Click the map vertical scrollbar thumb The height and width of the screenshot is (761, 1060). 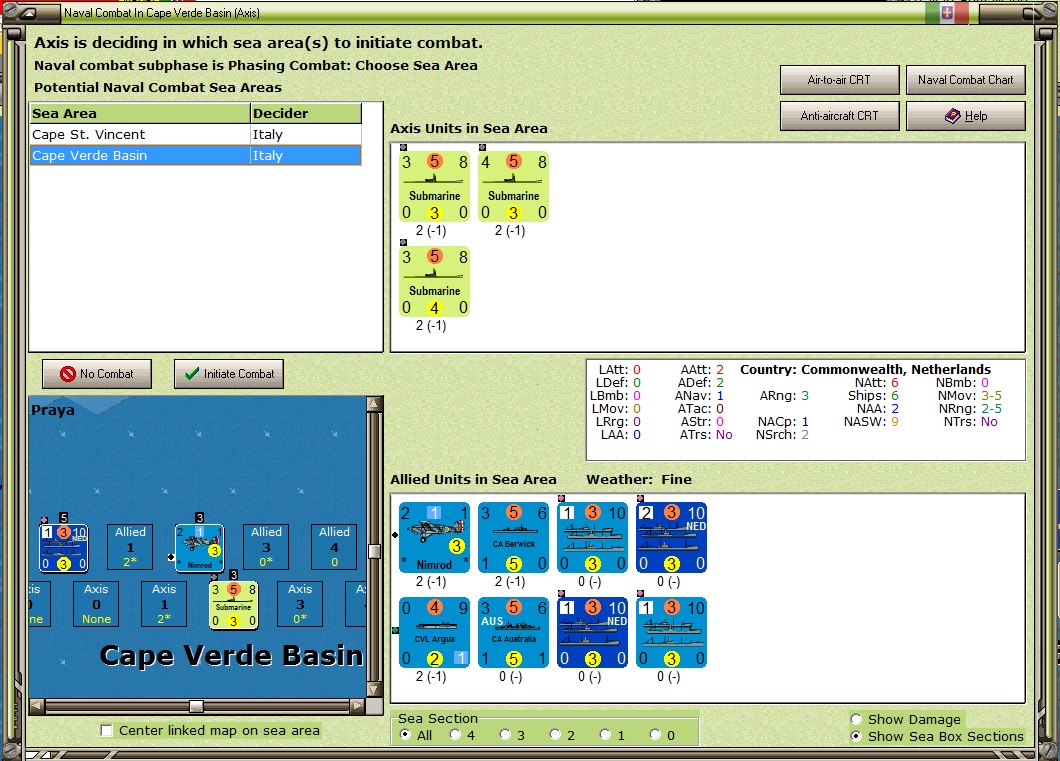point(374,551)
